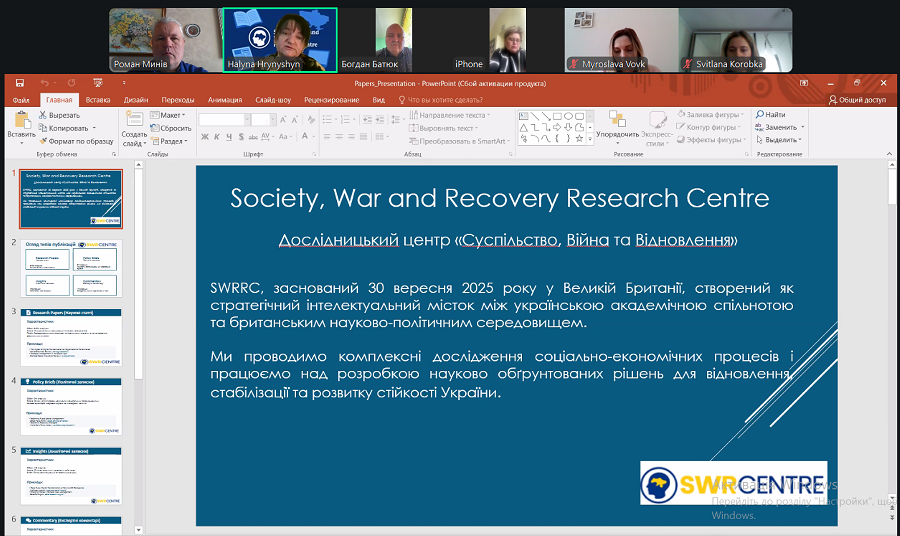Open the Раздел section dropdown
Screen dimensions: 900x536
pos(170,141)
